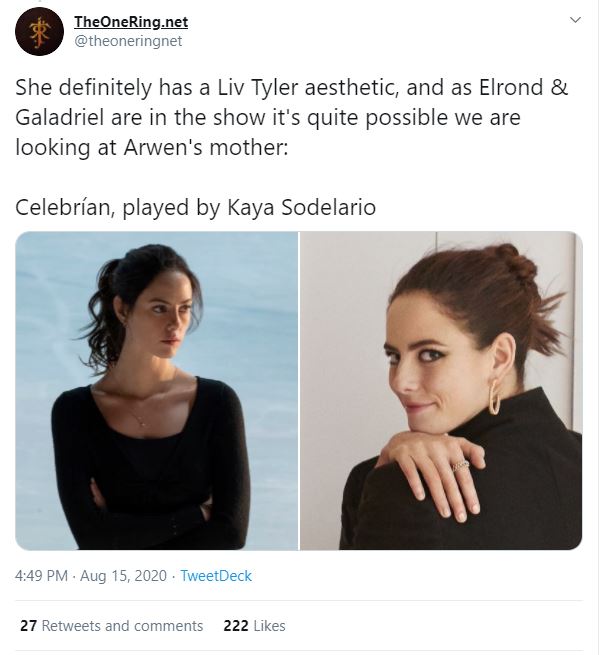Open TheOneRing.net profile avatar
603x655 pixels.
click(40, 31)
